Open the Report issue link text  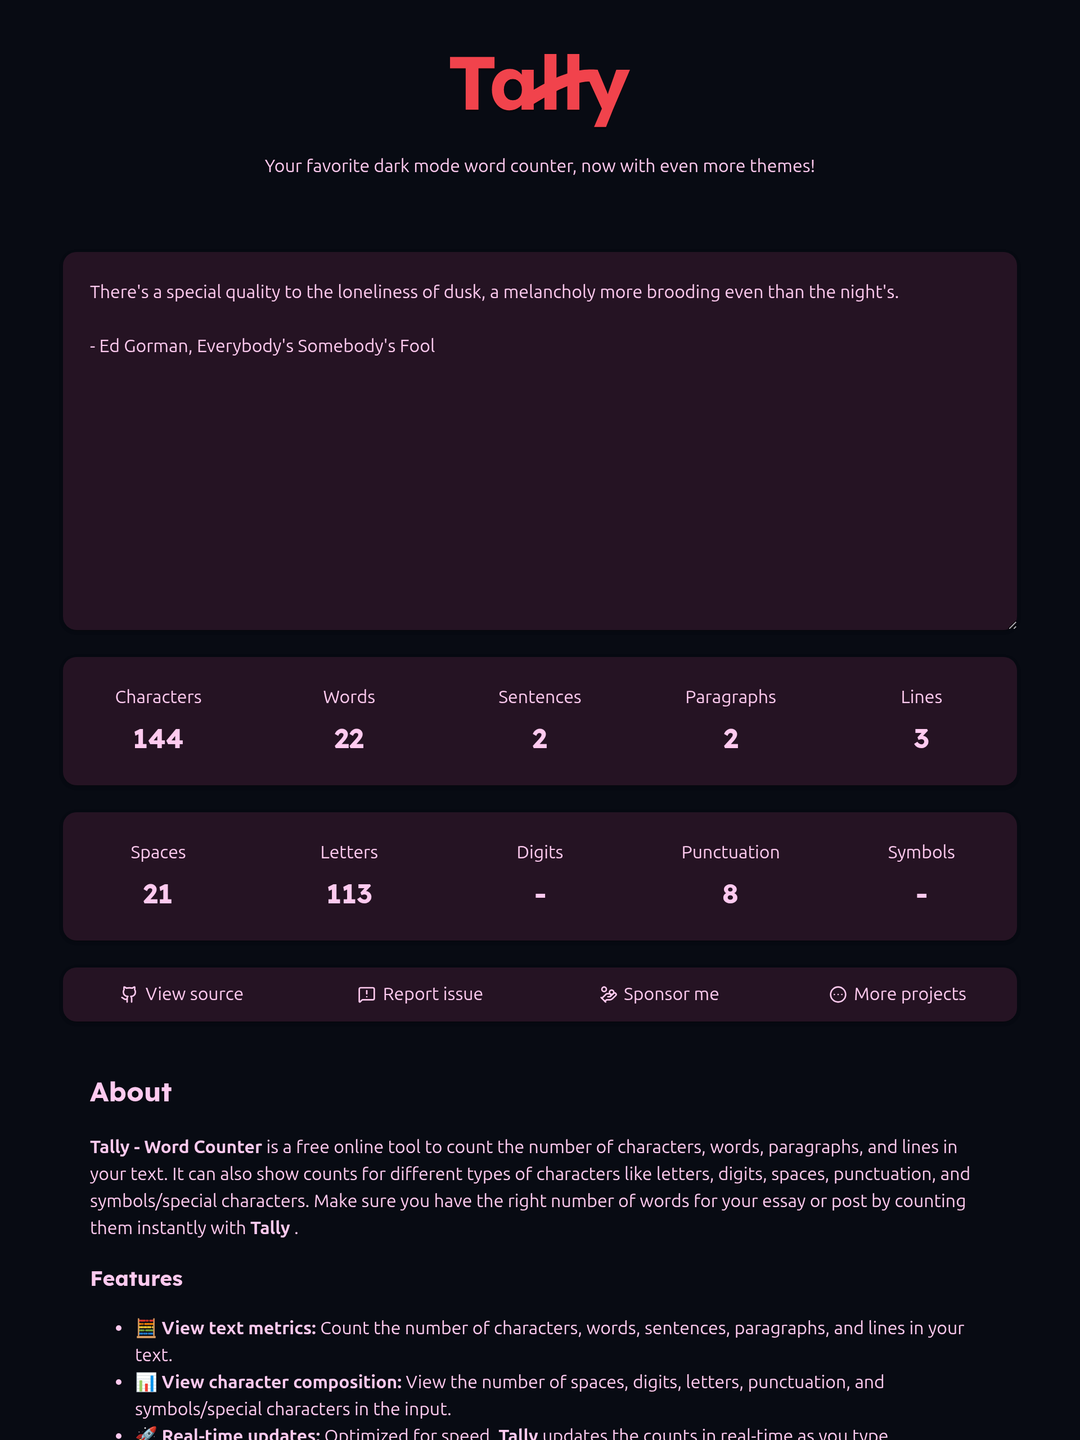[432, 994]
